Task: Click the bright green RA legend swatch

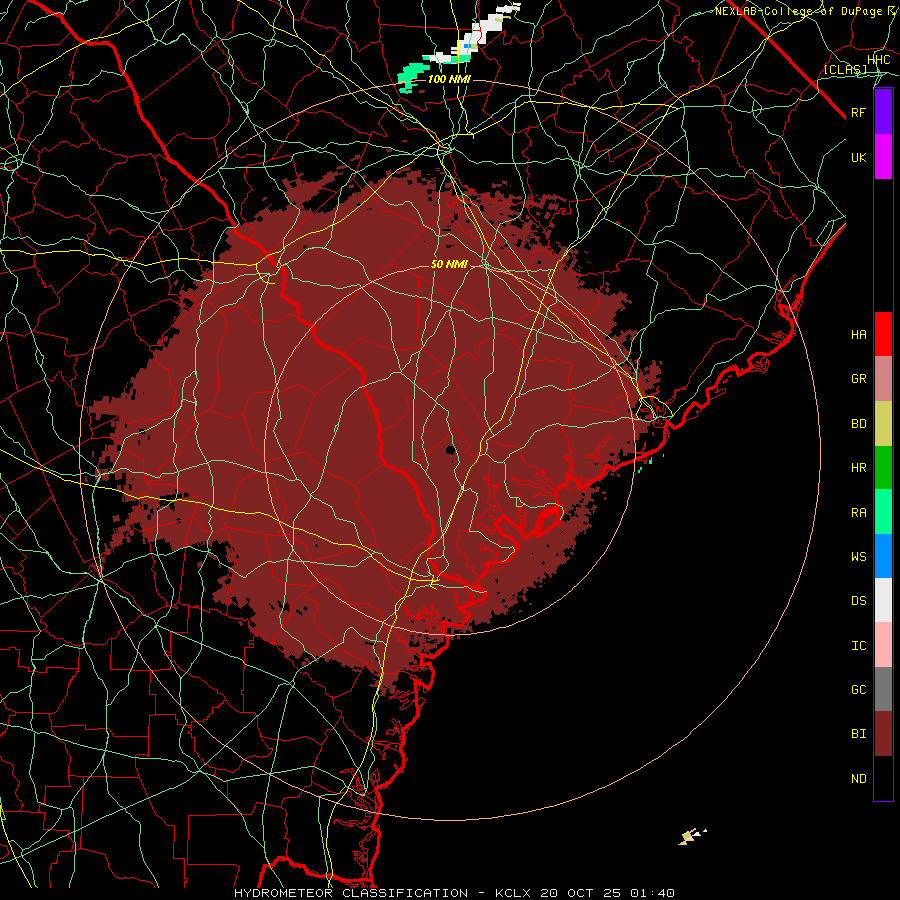Action: coord(883,512)
